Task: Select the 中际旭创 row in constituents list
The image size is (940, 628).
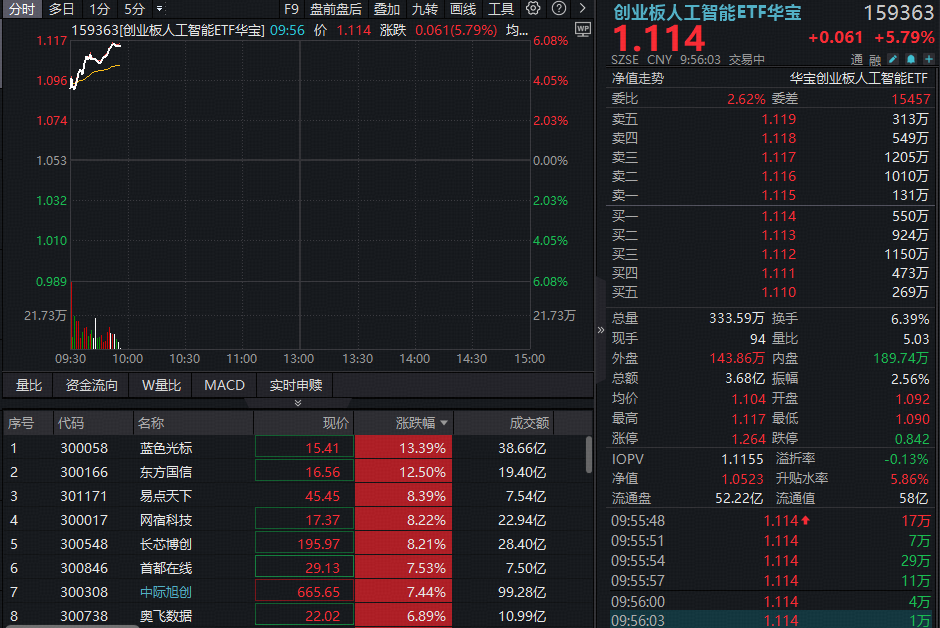Action: click(166, 592)
